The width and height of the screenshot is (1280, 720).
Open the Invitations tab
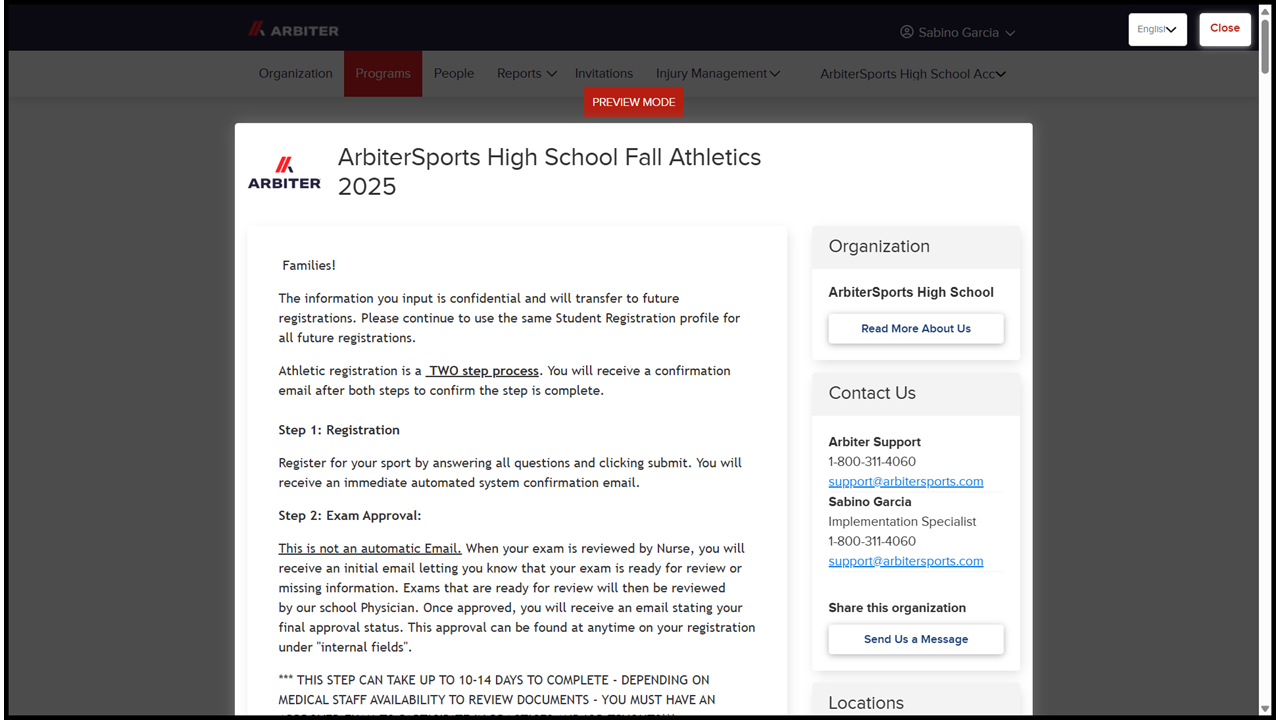click(x=604, y=73)
